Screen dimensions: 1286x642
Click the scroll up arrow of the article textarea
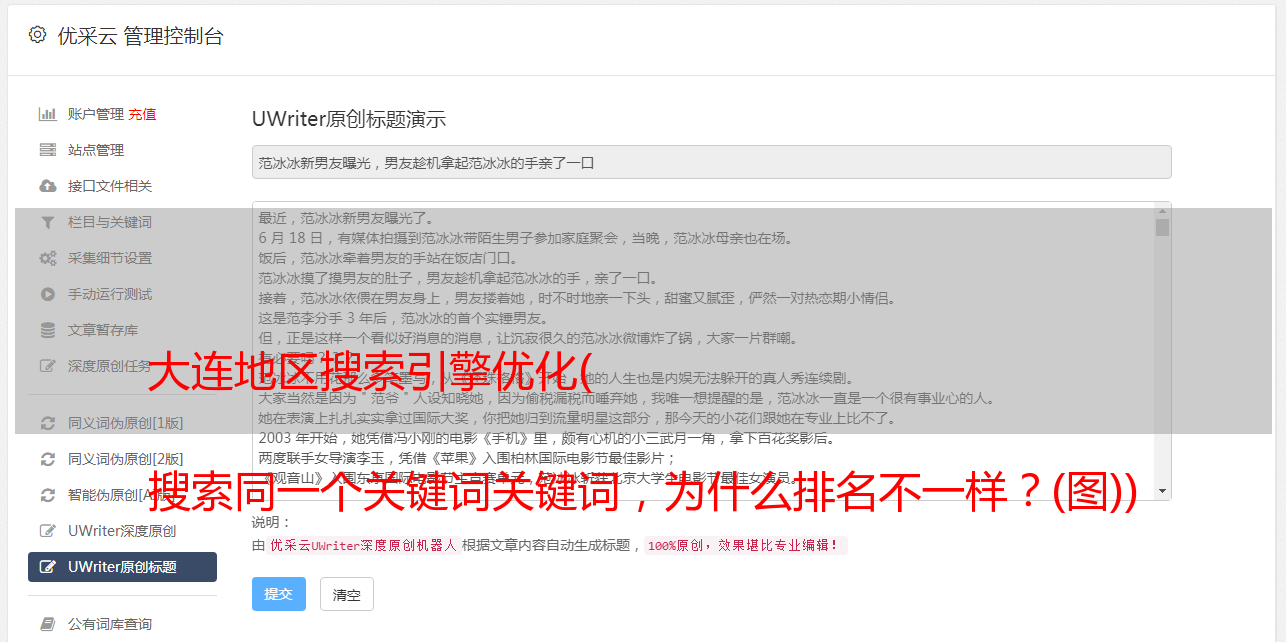click(x=1162, y=211)
